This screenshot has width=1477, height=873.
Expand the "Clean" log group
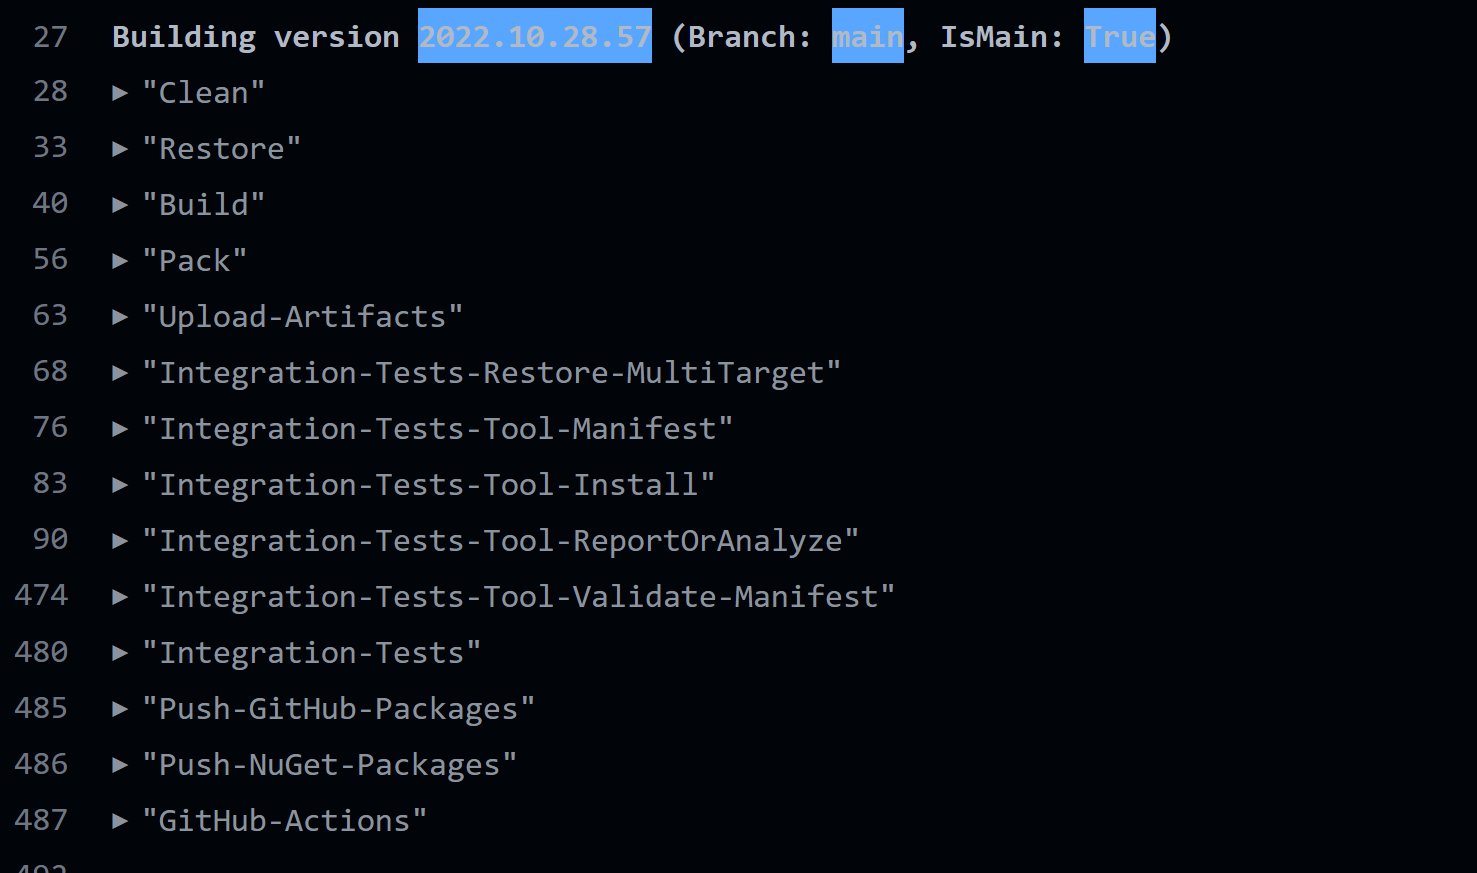(x=120, y=93)
